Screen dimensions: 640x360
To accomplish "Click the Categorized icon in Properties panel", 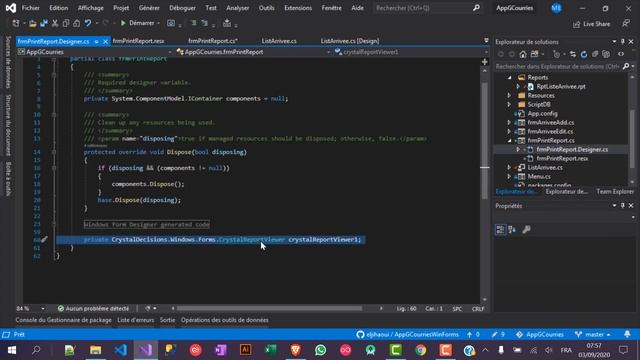I will [x=500, y=229].
